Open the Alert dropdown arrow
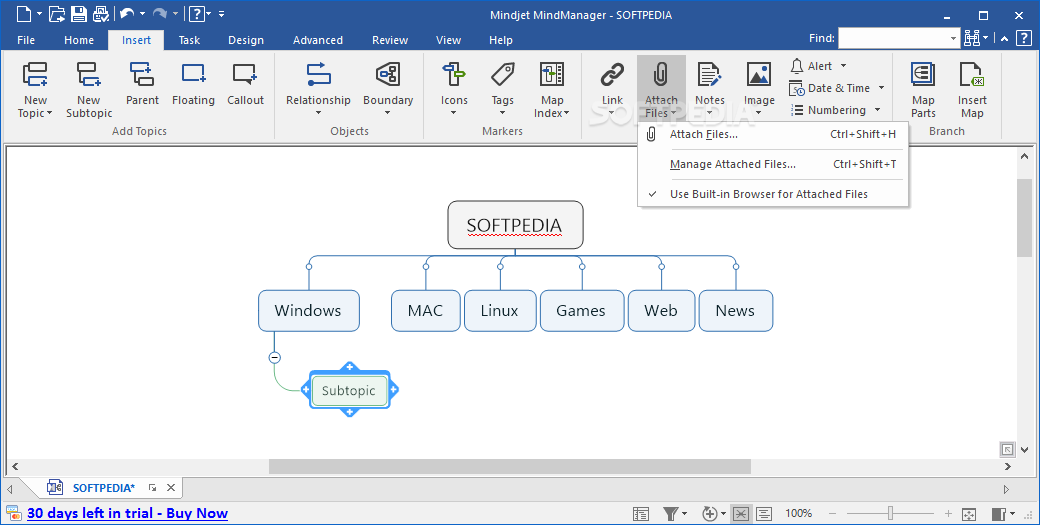 844,66
